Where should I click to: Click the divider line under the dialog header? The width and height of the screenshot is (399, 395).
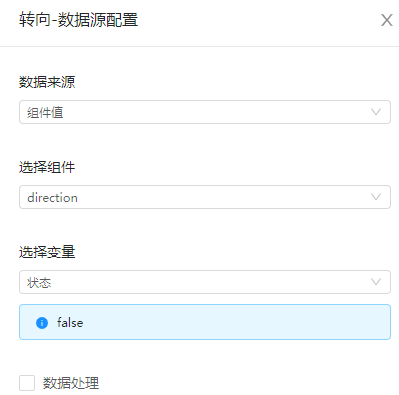pyautogui.click(x=199, y=46)
